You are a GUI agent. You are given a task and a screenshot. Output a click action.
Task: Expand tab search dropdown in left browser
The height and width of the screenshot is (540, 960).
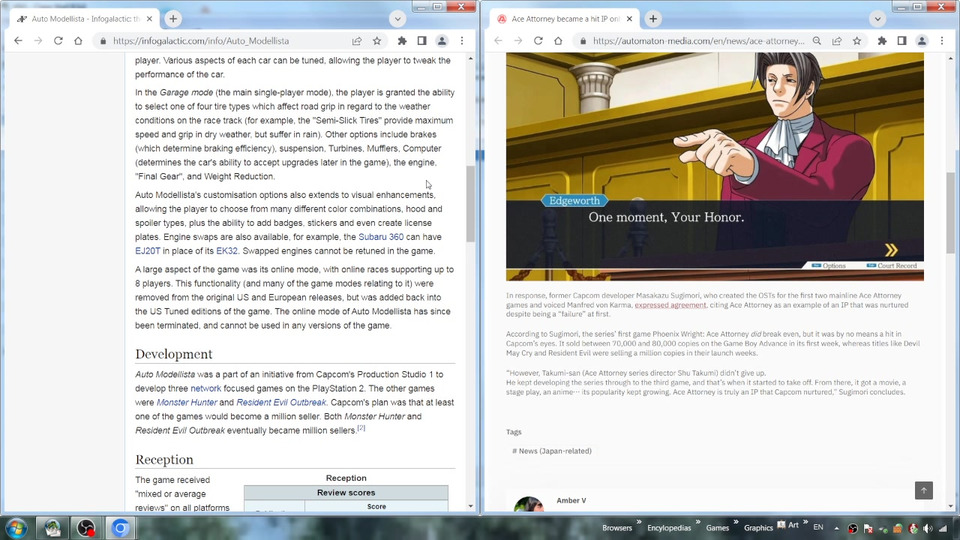pos(397,19)
